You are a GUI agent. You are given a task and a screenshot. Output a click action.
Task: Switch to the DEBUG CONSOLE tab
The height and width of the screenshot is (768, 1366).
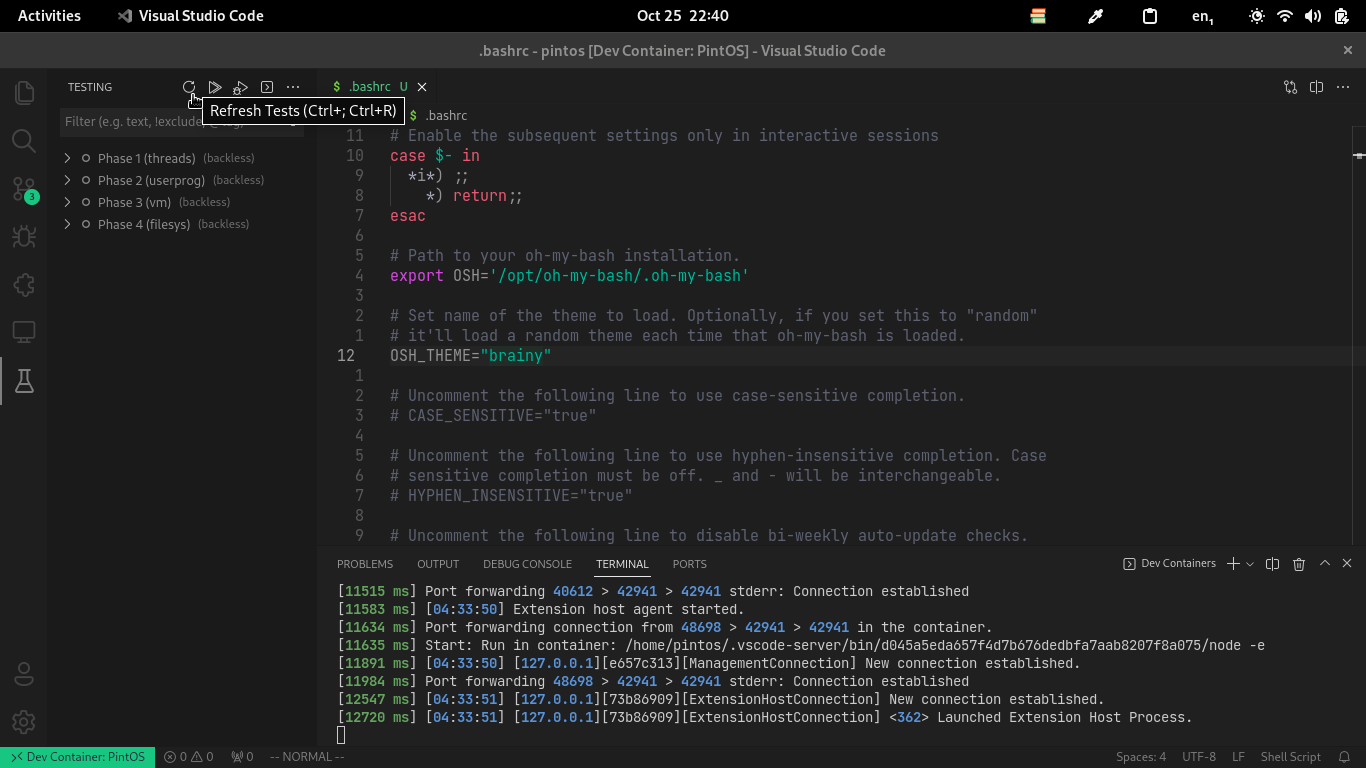pos(527,564)
